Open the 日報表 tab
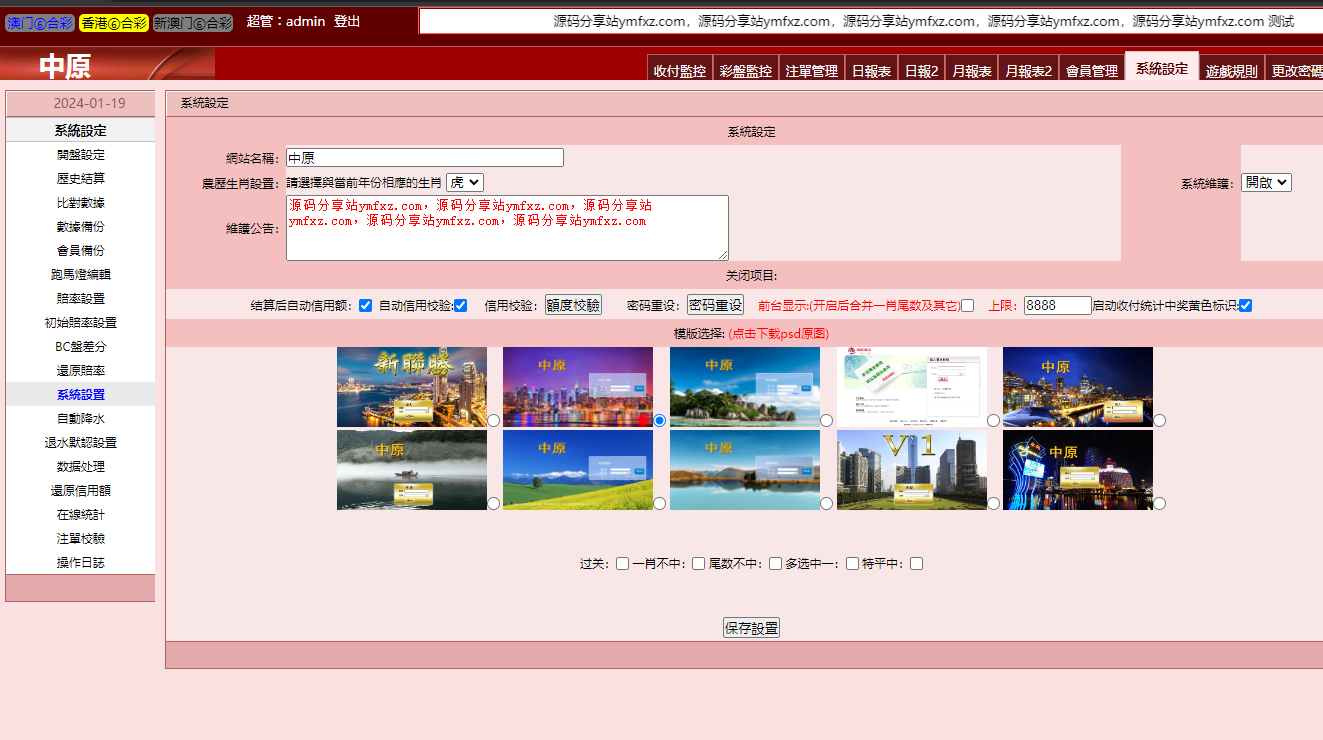 point(871,71)
